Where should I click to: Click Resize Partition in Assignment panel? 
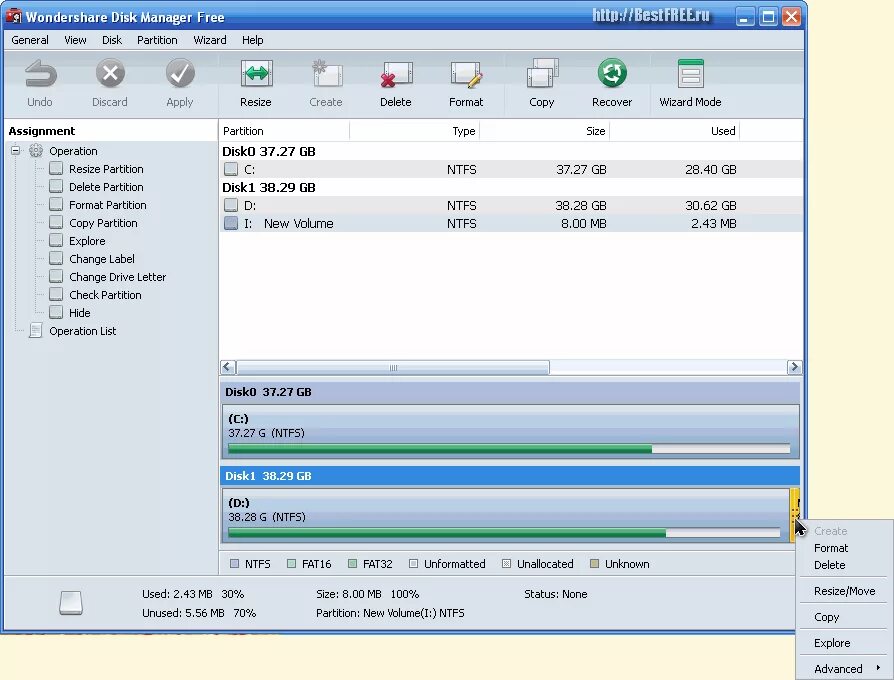pos(106,169)
